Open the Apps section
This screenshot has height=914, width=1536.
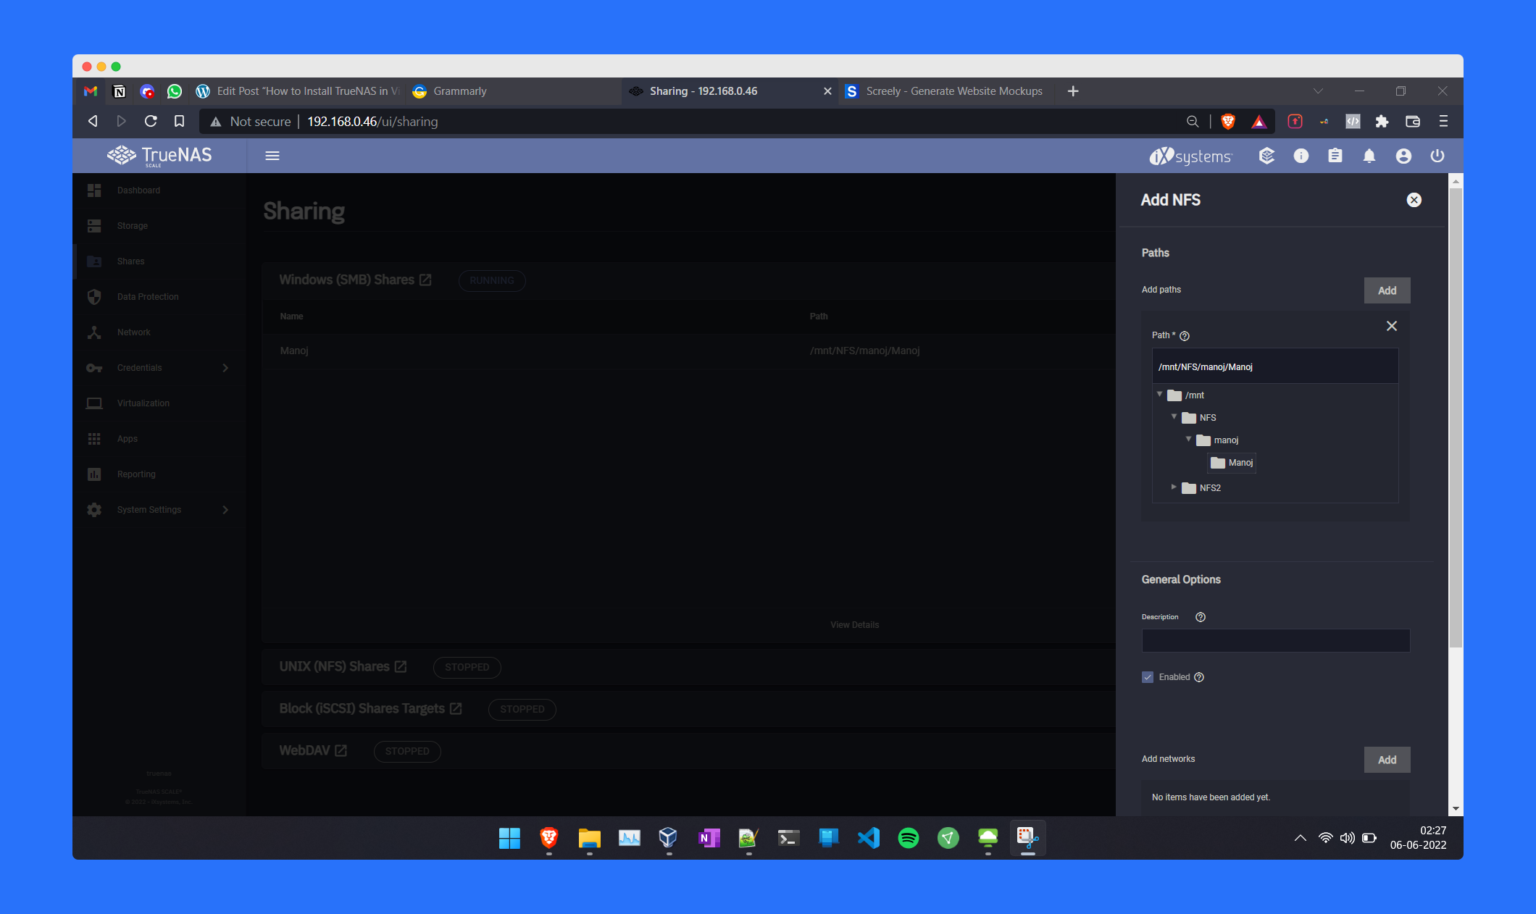pyautogui.click(x=127, y=438)
